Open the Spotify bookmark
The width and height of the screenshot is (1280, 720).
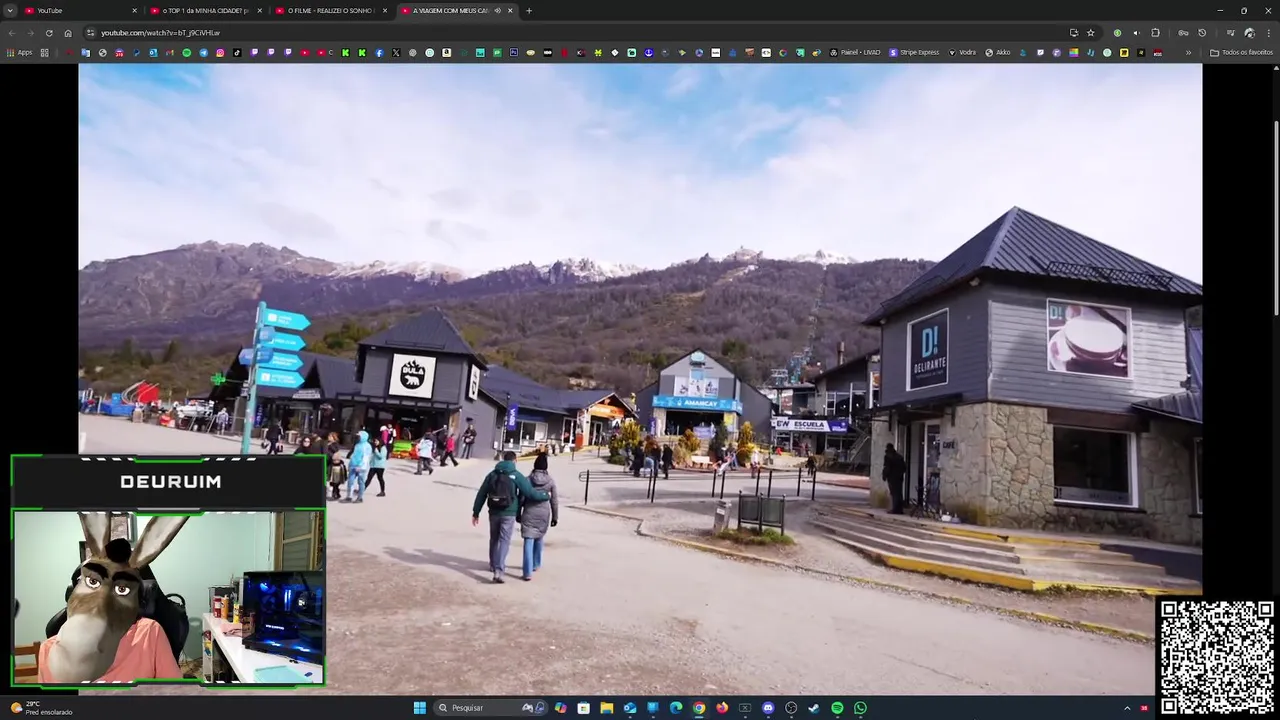pos(186,52)
